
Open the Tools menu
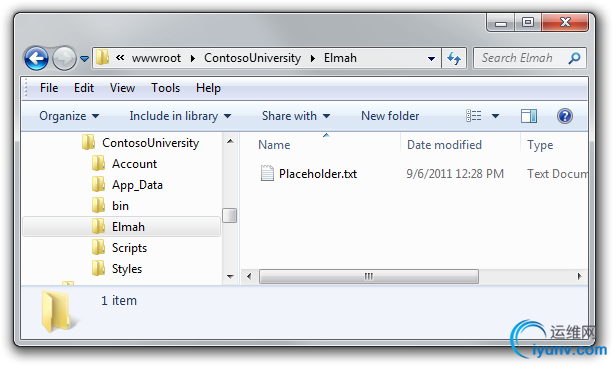[x=165, y=88]
